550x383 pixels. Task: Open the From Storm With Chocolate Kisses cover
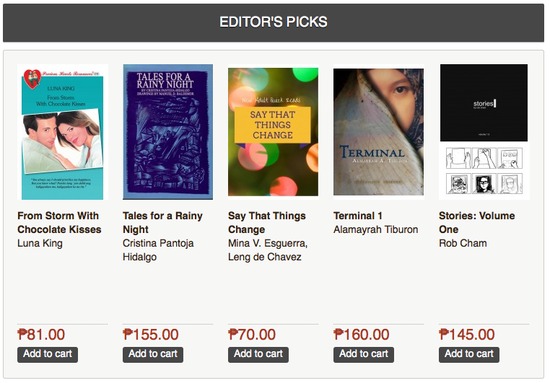point(62,132)
